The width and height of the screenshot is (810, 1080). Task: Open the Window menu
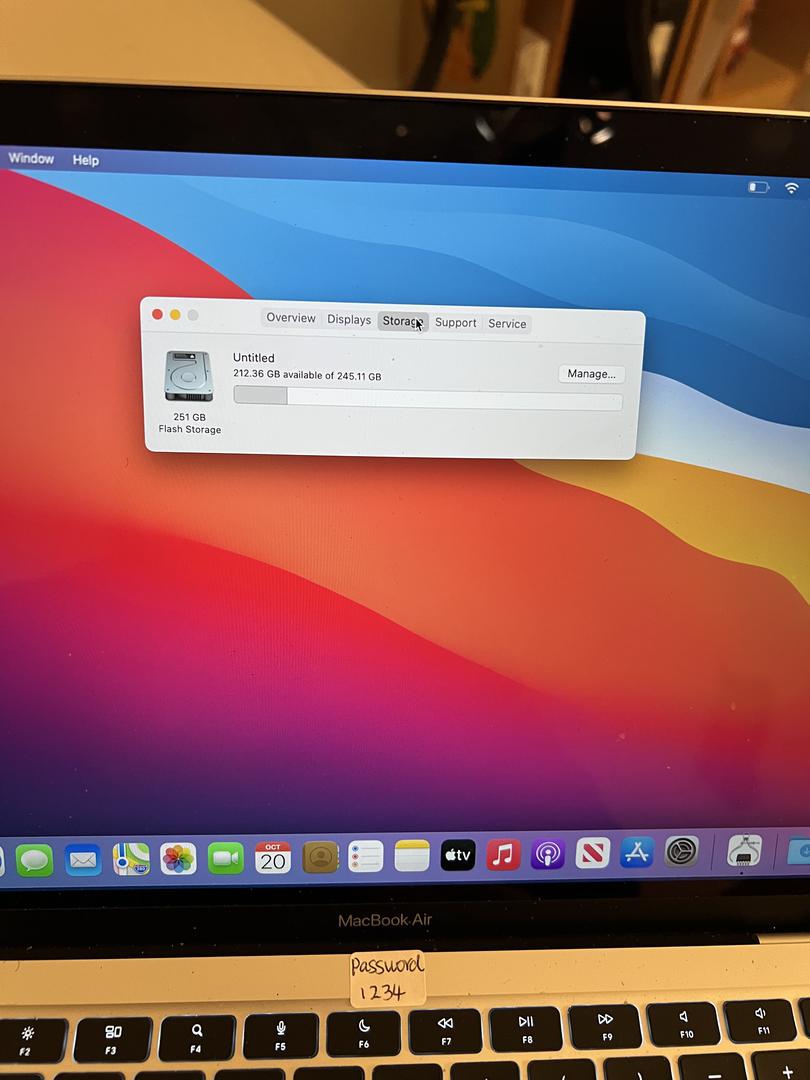(31, 158)
